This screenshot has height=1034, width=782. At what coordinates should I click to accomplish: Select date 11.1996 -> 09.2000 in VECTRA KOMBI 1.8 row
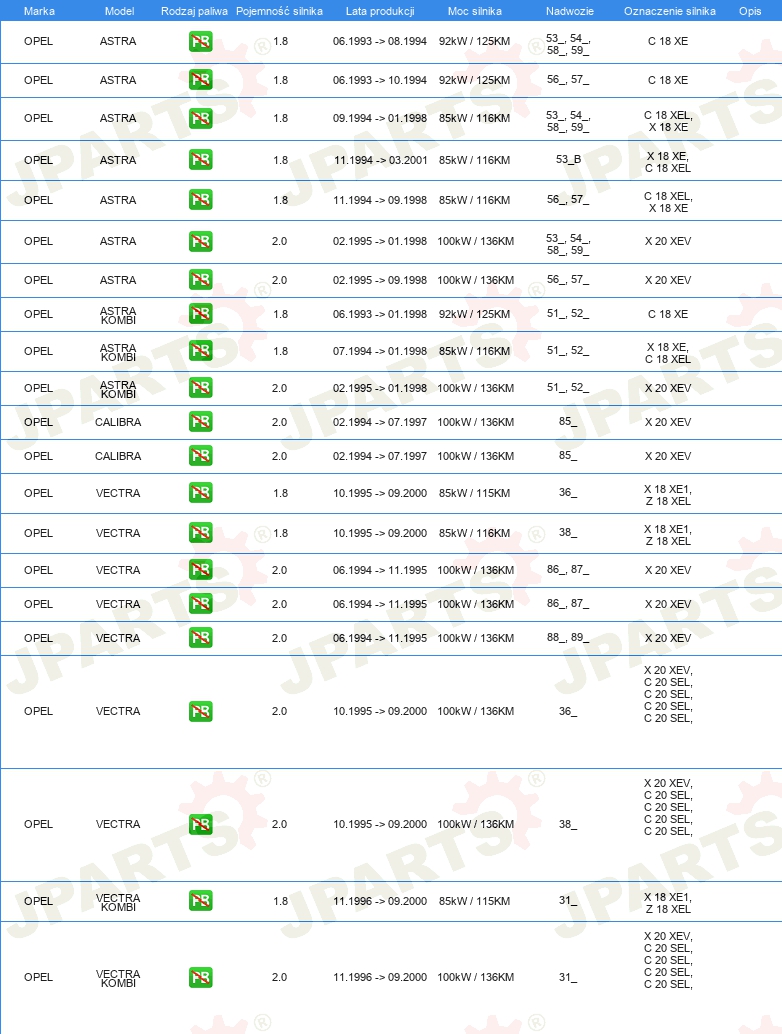(x=380, y=901)
